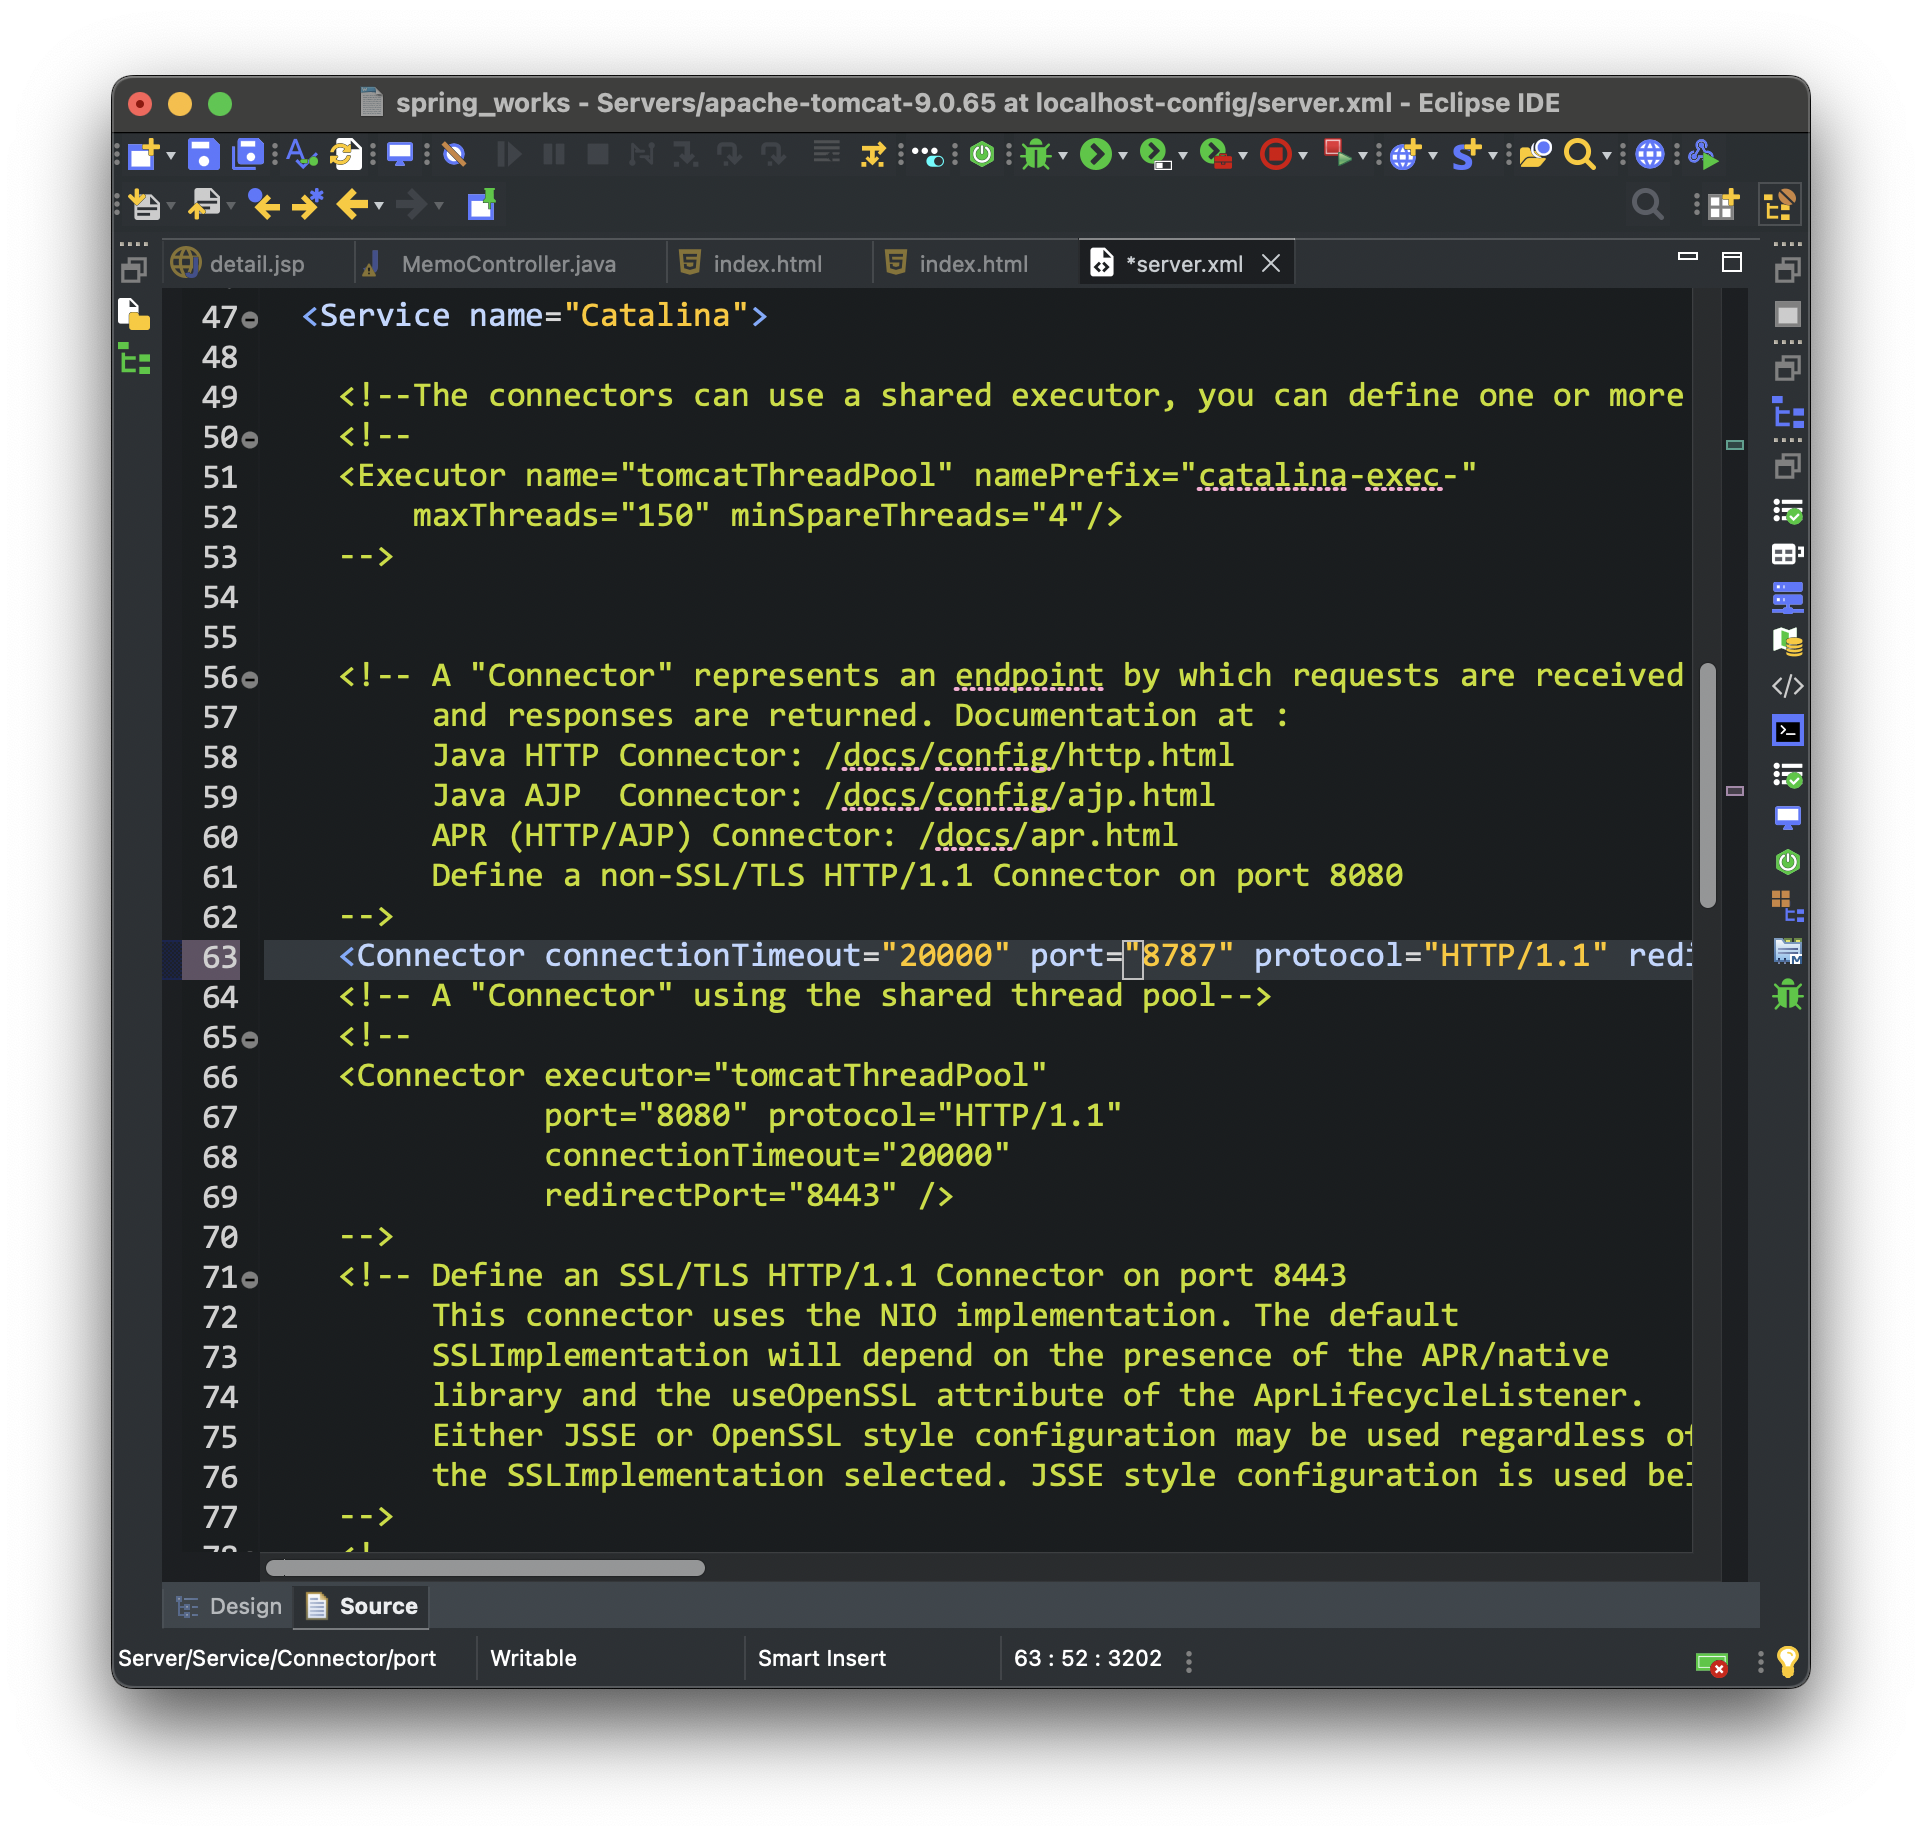Click the Save All icon
1922x1836 pixels.
coord(247,155)
